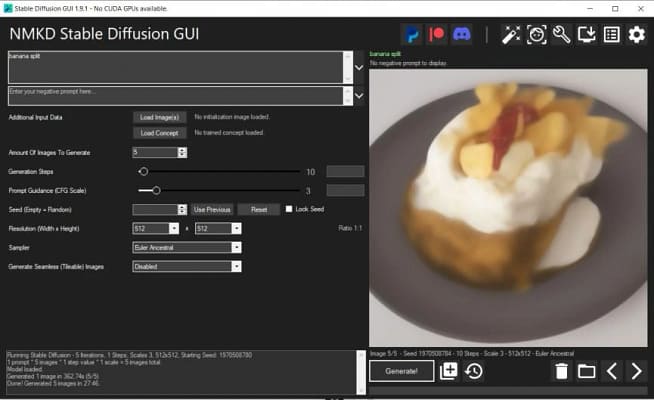Viewport: 654px width, 400px height.
Task: Toggle the Lock Seed checkbox
Action: 289,209
